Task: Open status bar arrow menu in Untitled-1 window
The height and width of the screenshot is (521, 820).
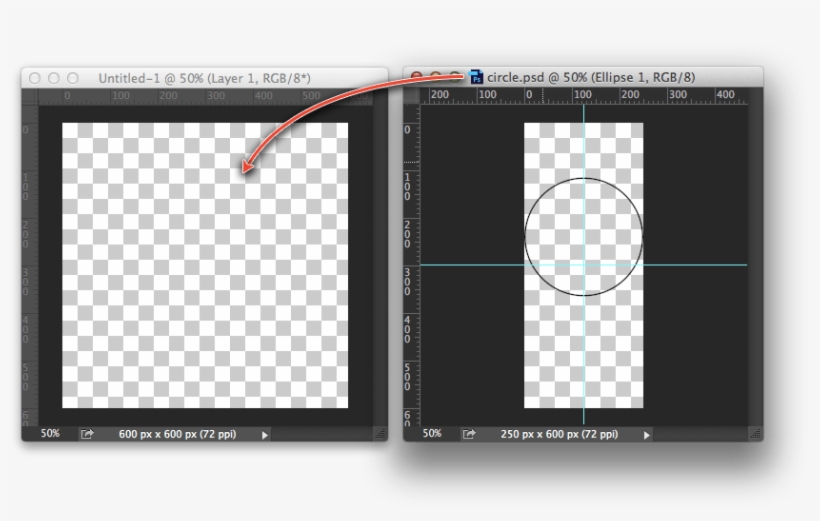Action: click(265, 435)
